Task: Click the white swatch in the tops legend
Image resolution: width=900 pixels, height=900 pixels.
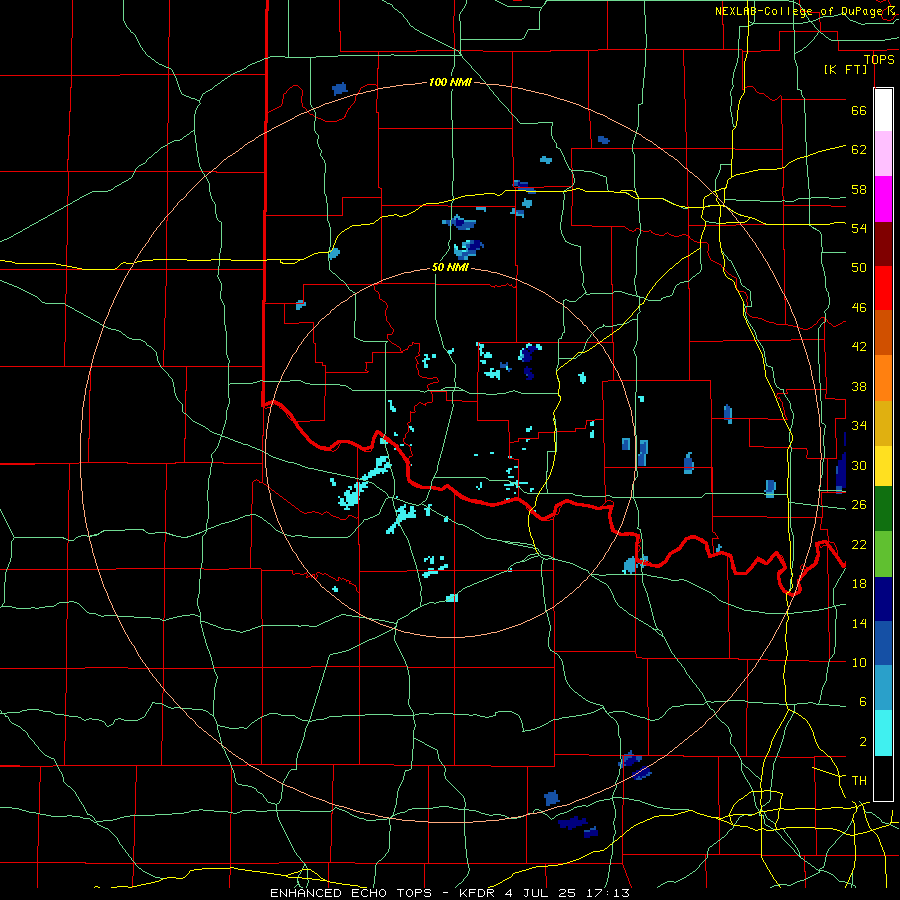Action: [x=883, y=110]
